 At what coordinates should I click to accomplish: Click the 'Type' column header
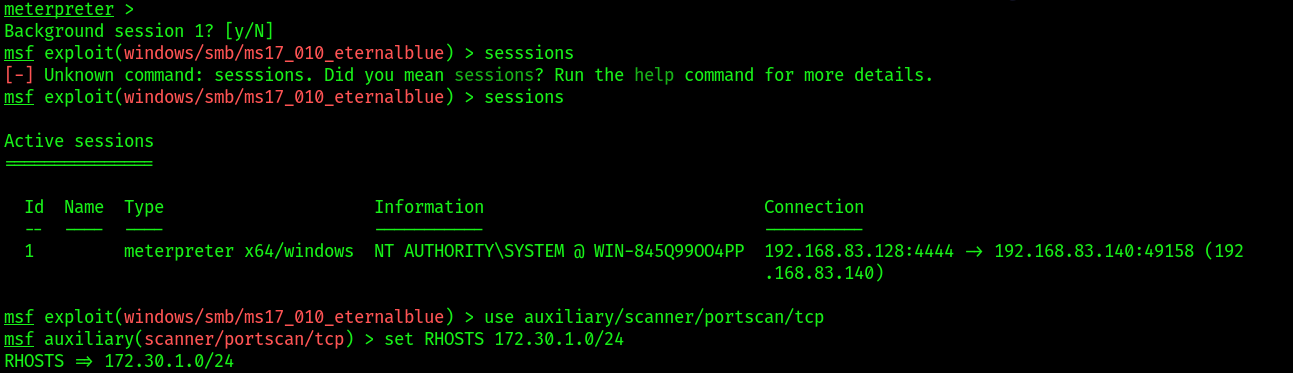(144, 207)
